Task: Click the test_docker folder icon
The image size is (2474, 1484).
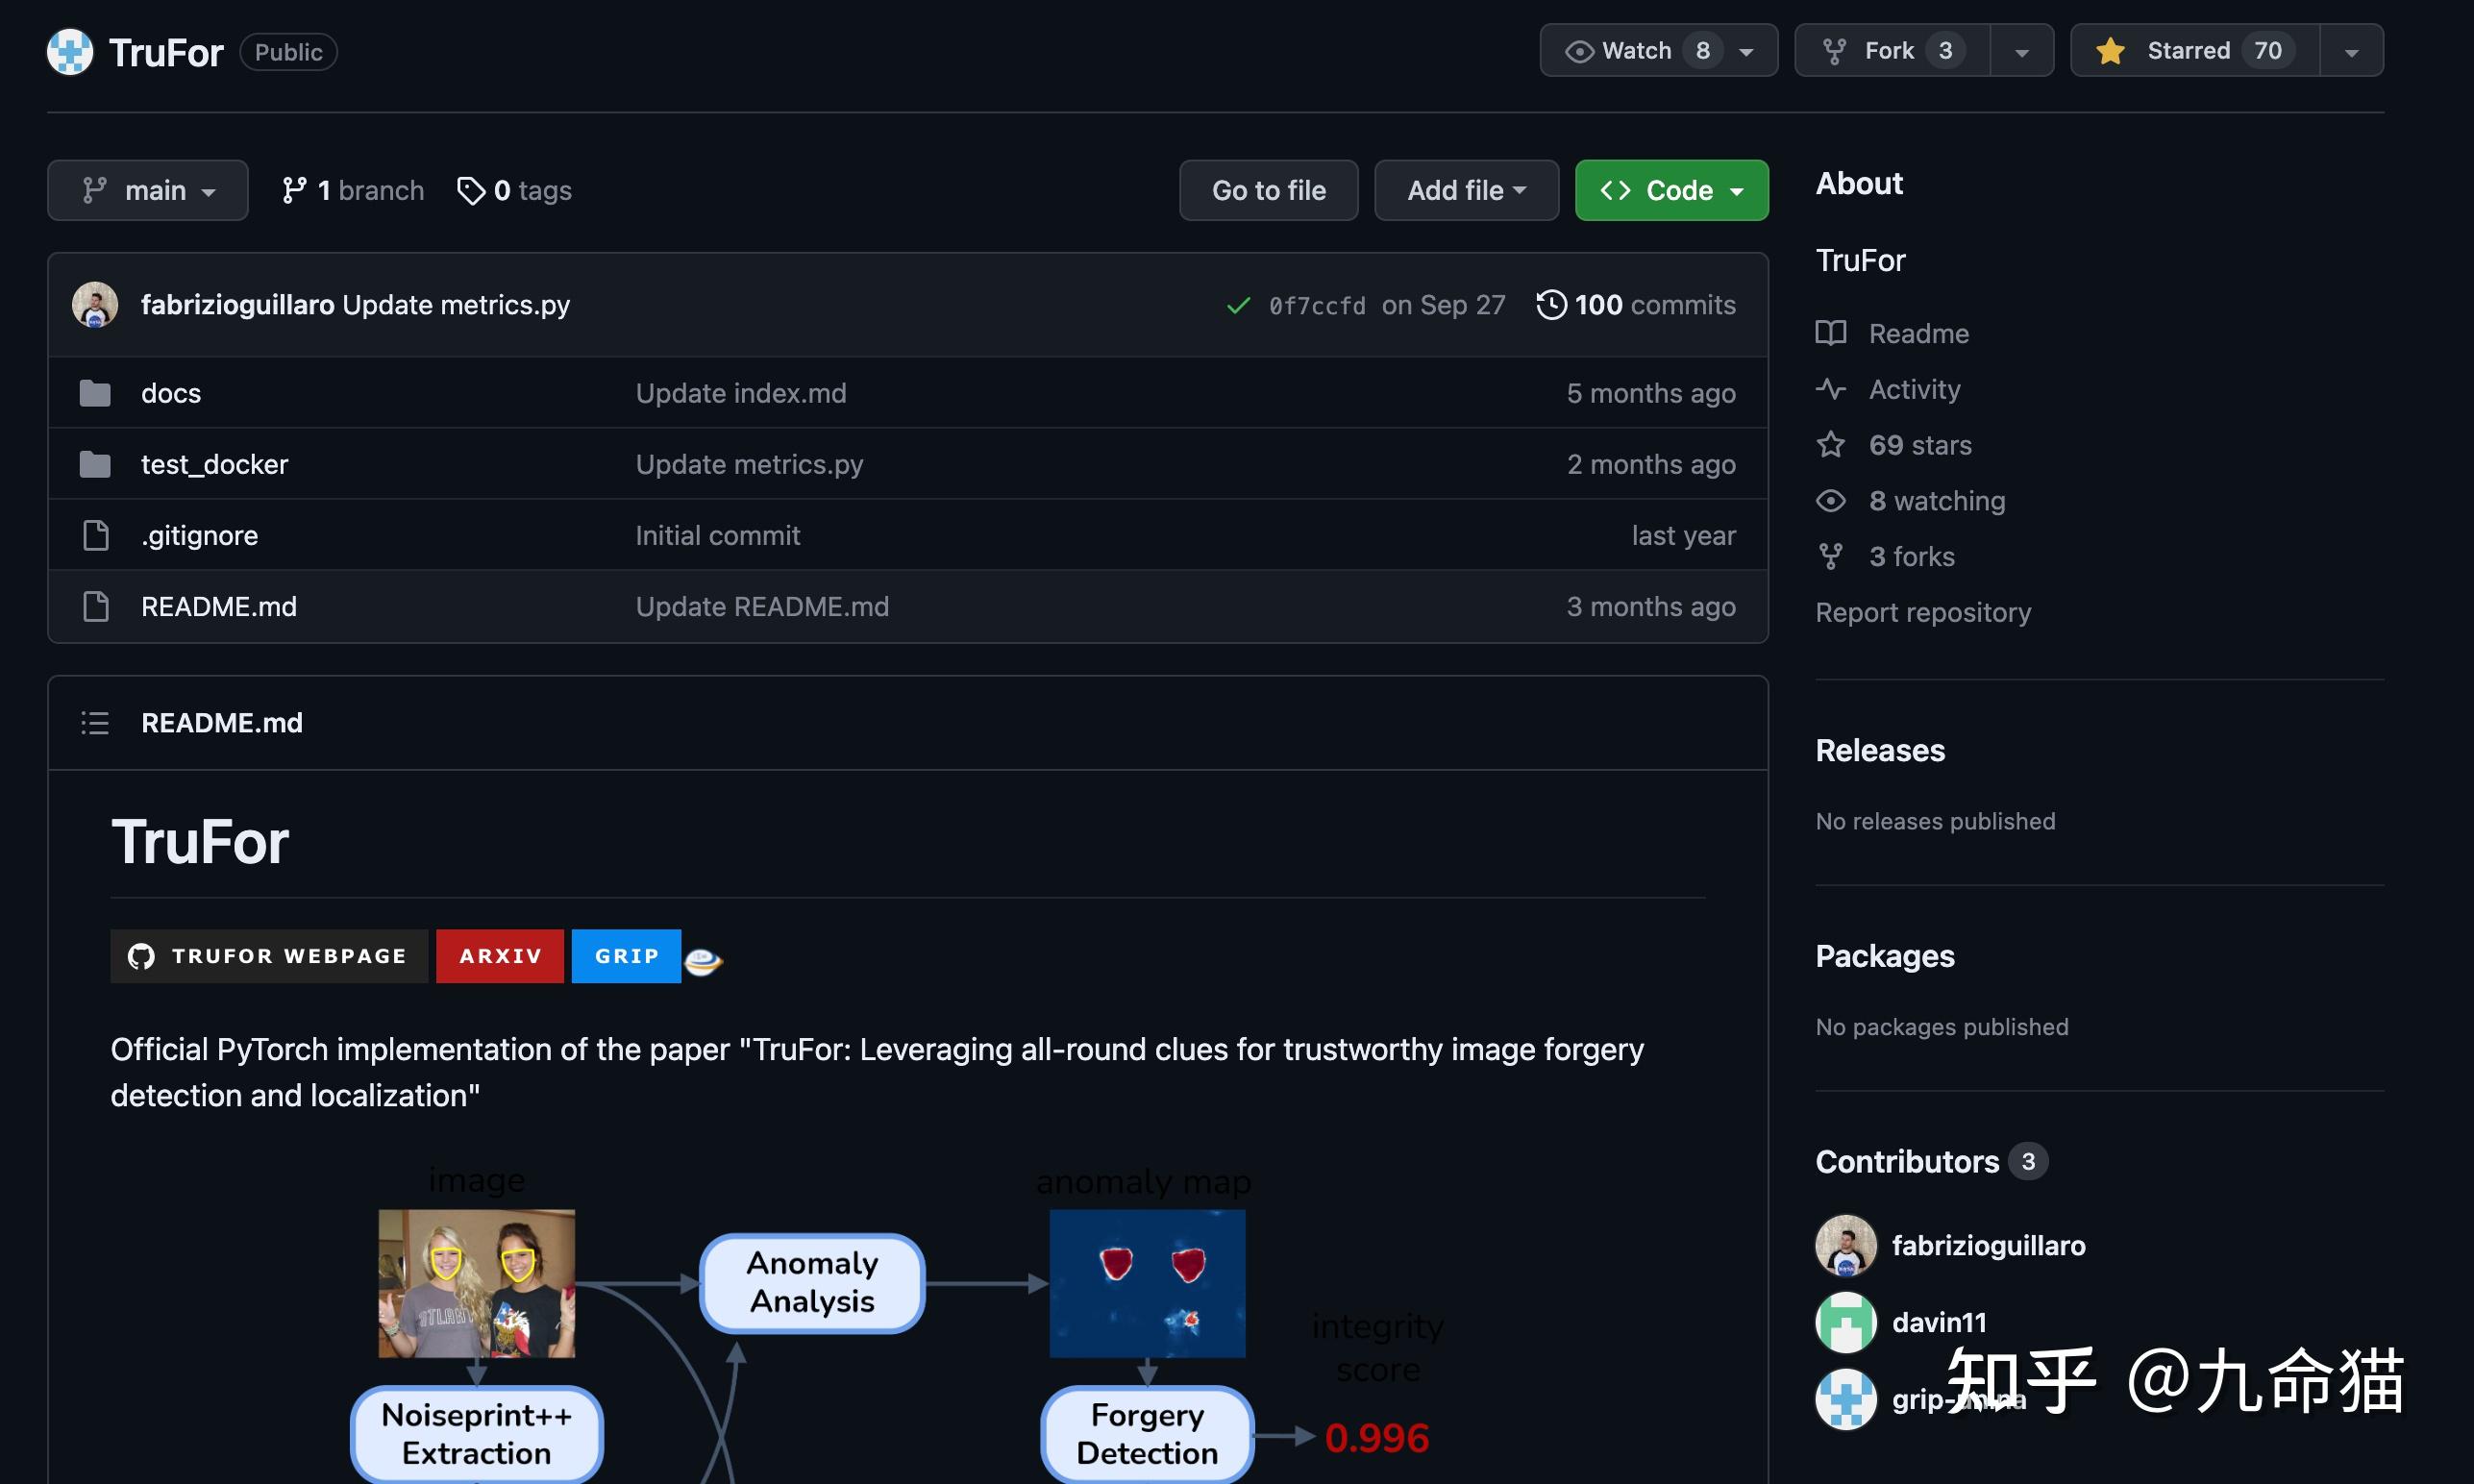Action: [x=95, y=464]
